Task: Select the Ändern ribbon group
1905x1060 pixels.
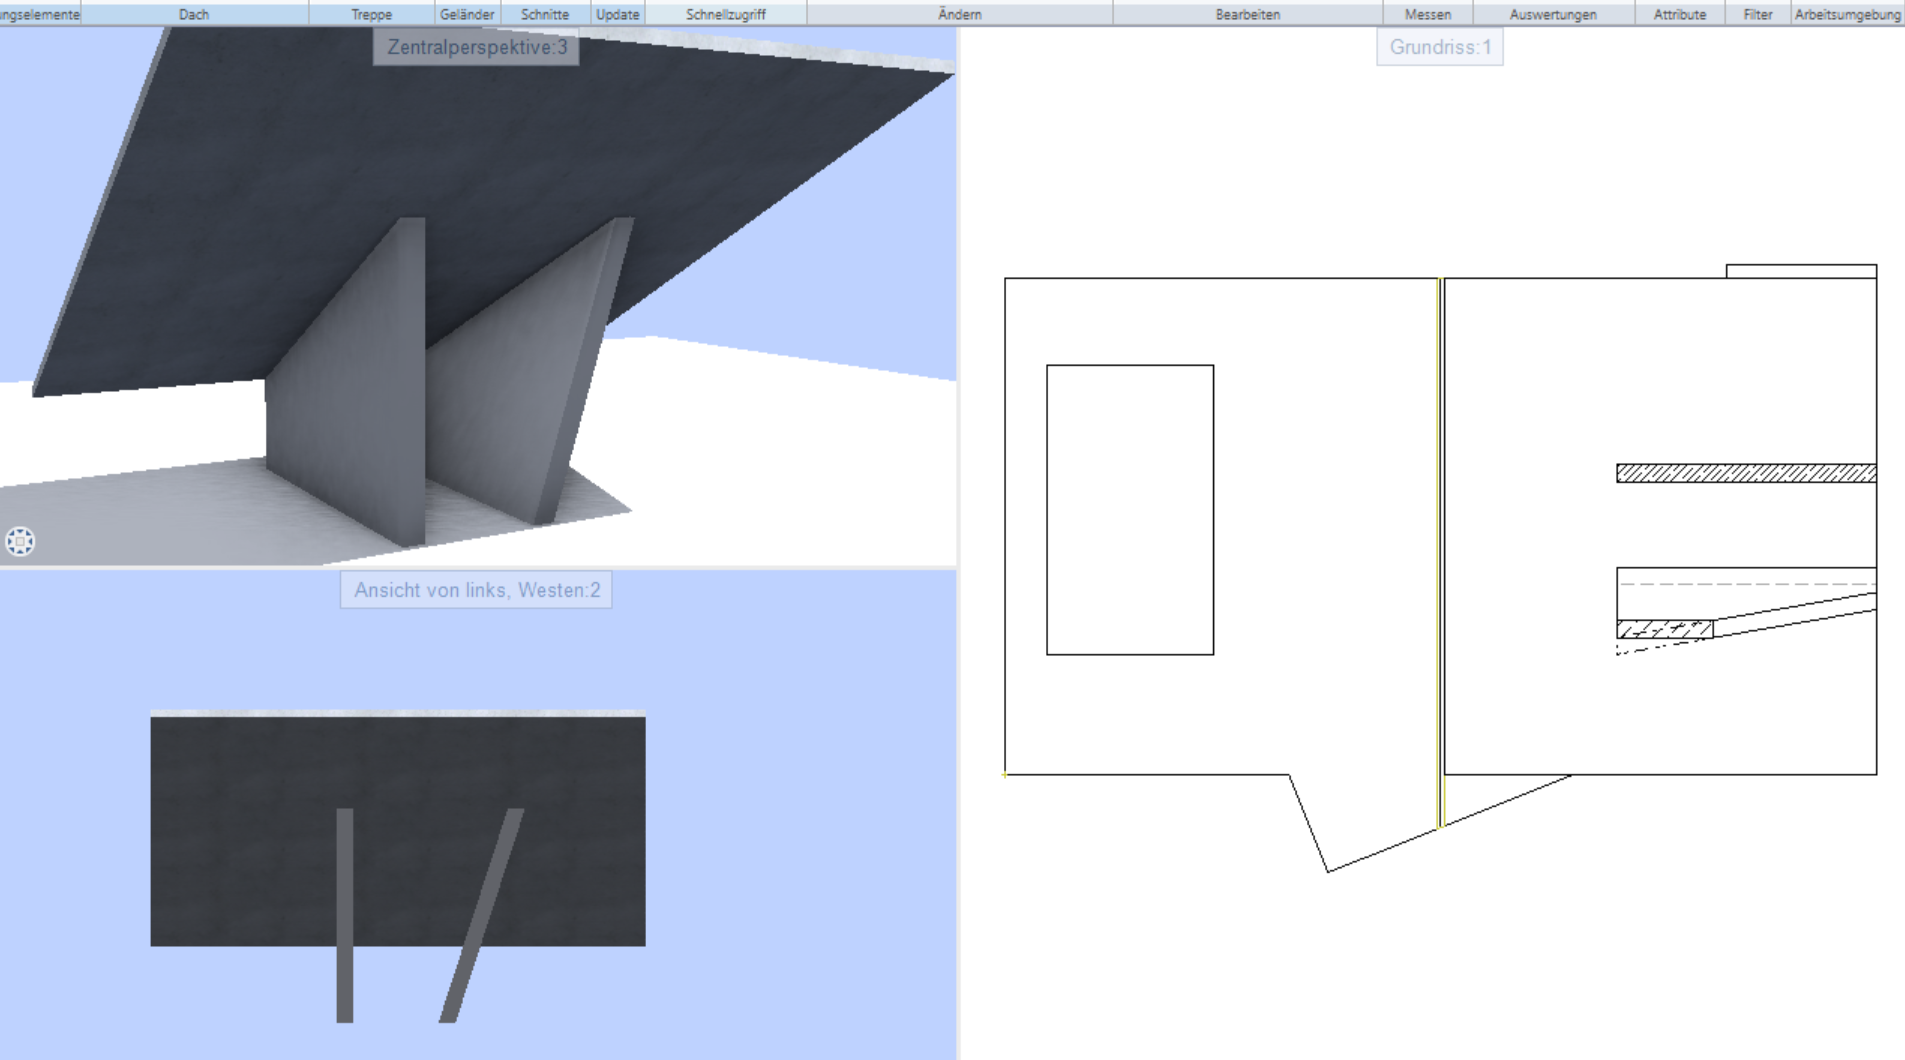Action: tap(959, 14)
